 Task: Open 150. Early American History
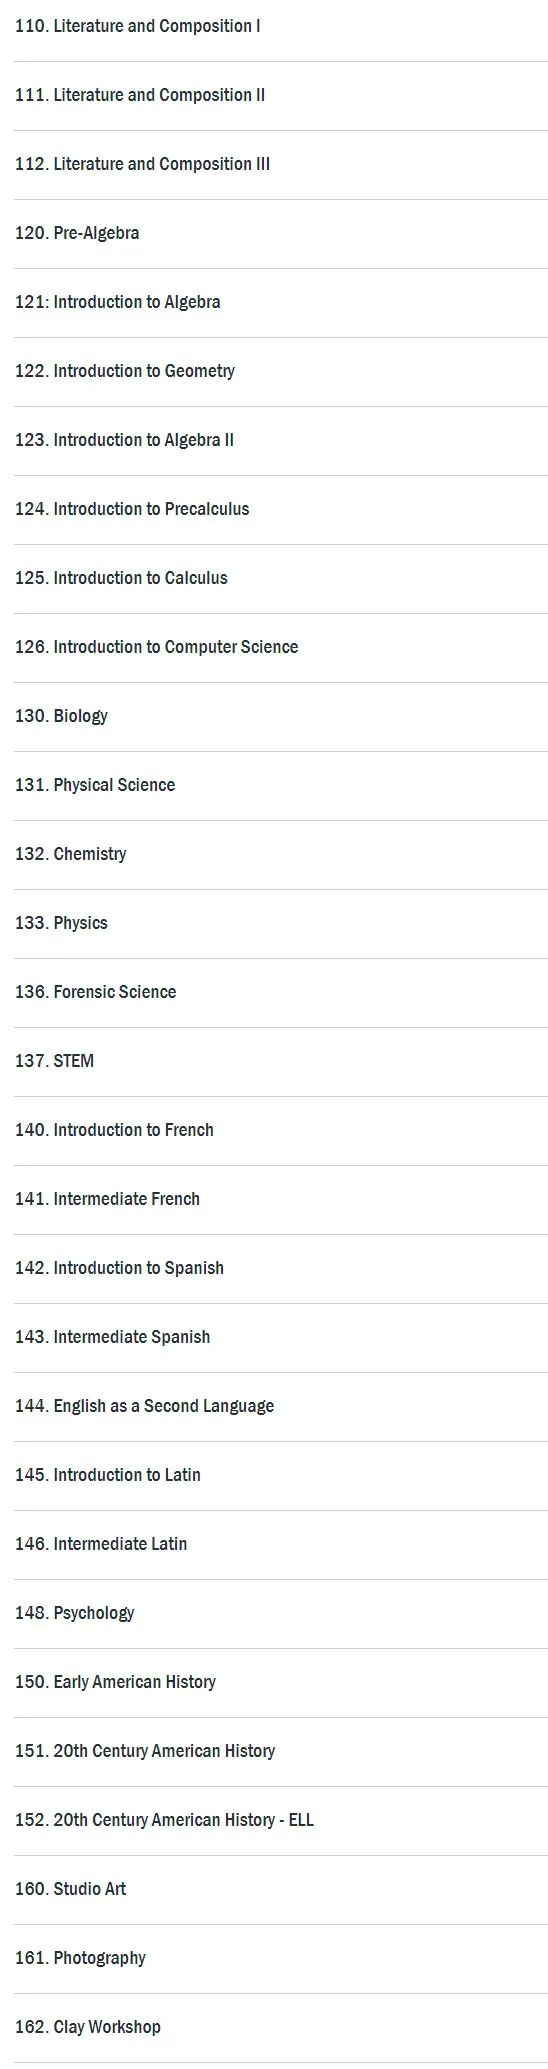116,1682
